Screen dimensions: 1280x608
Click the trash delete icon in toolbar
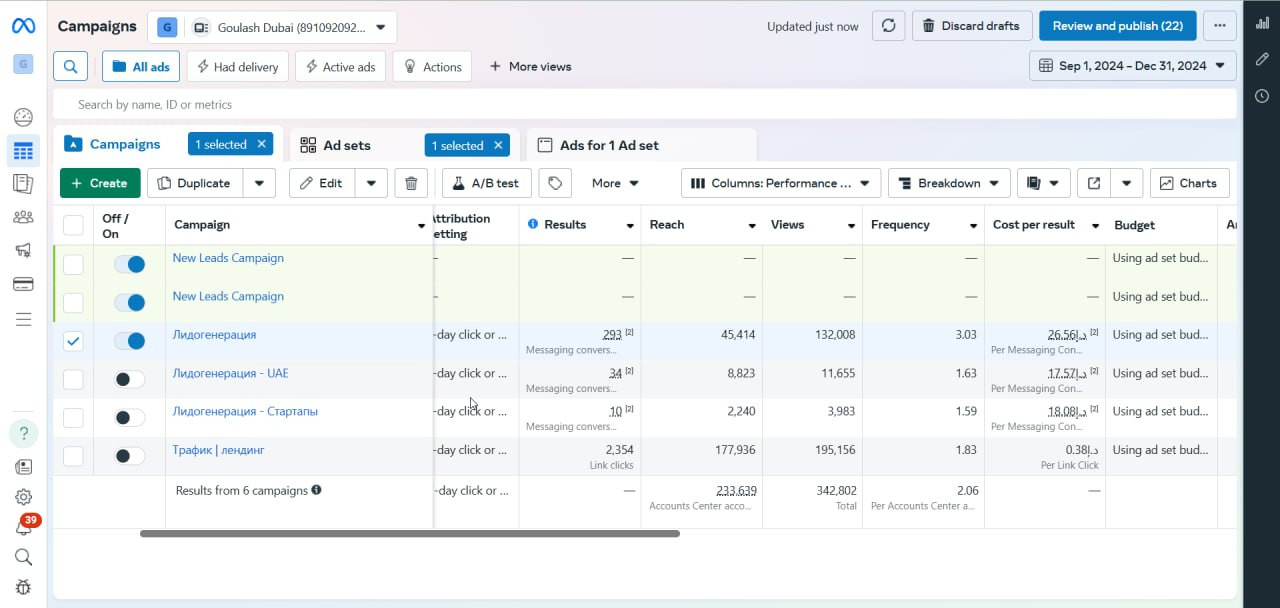coord(411,183)
